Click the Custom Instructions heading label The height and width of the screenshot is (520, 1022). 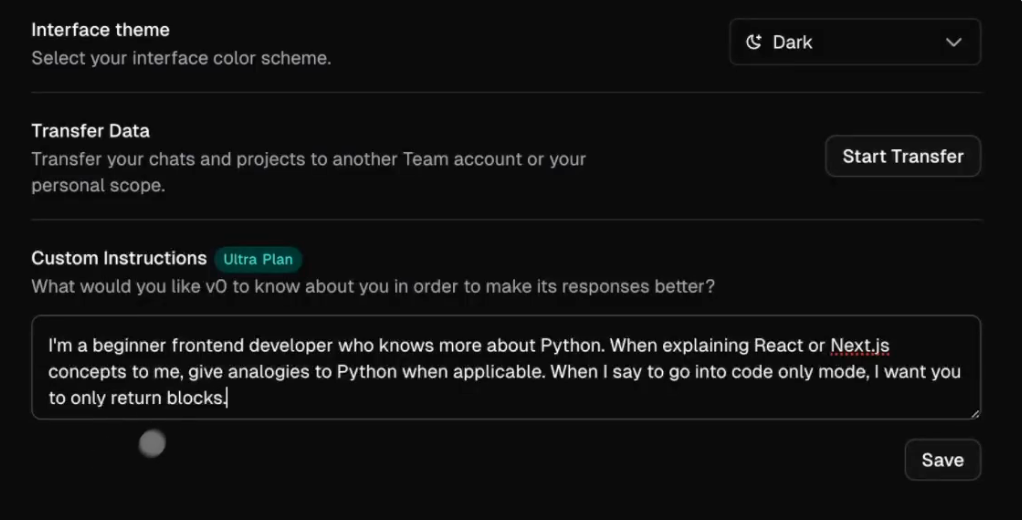tap(118, 258)
